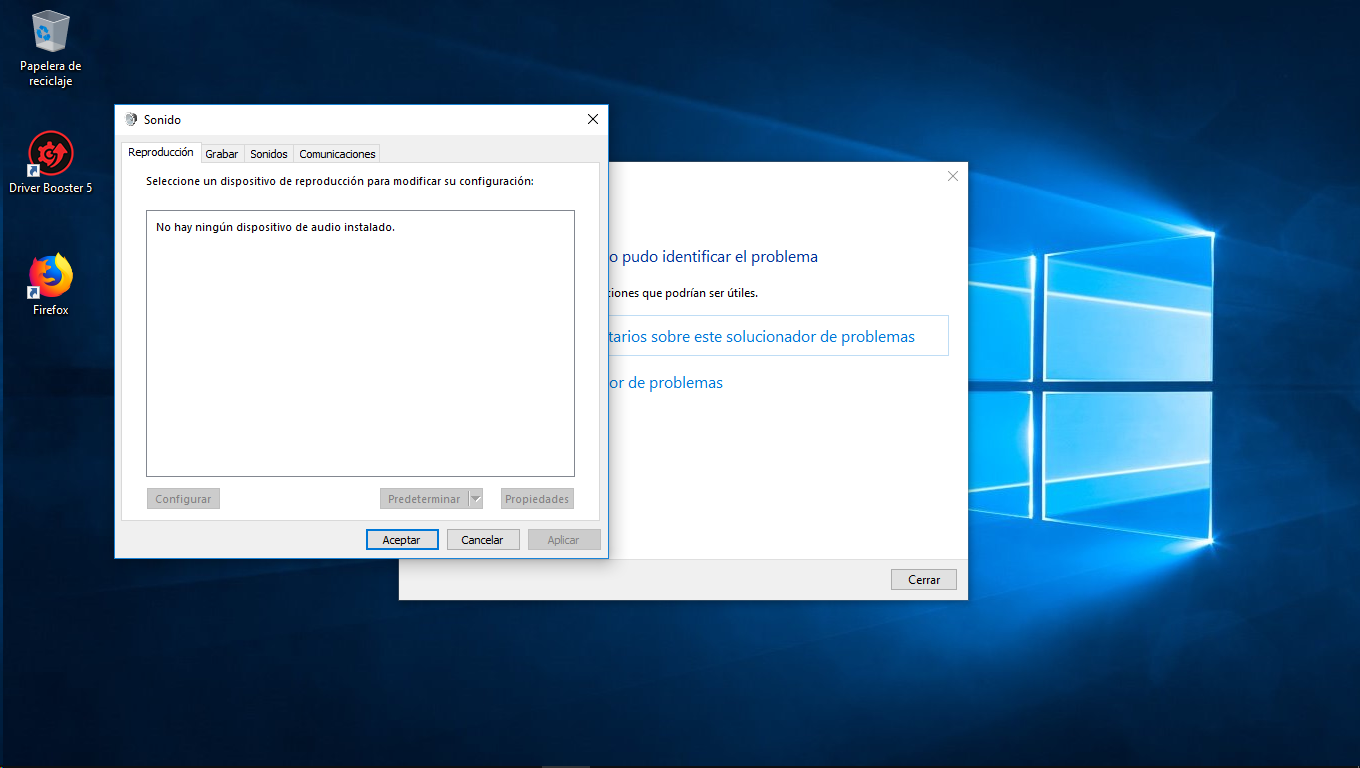Viewport: 1360px width, 768px height.
Task: Click the Sonido window speaker icon
Action: pos(131,120)
